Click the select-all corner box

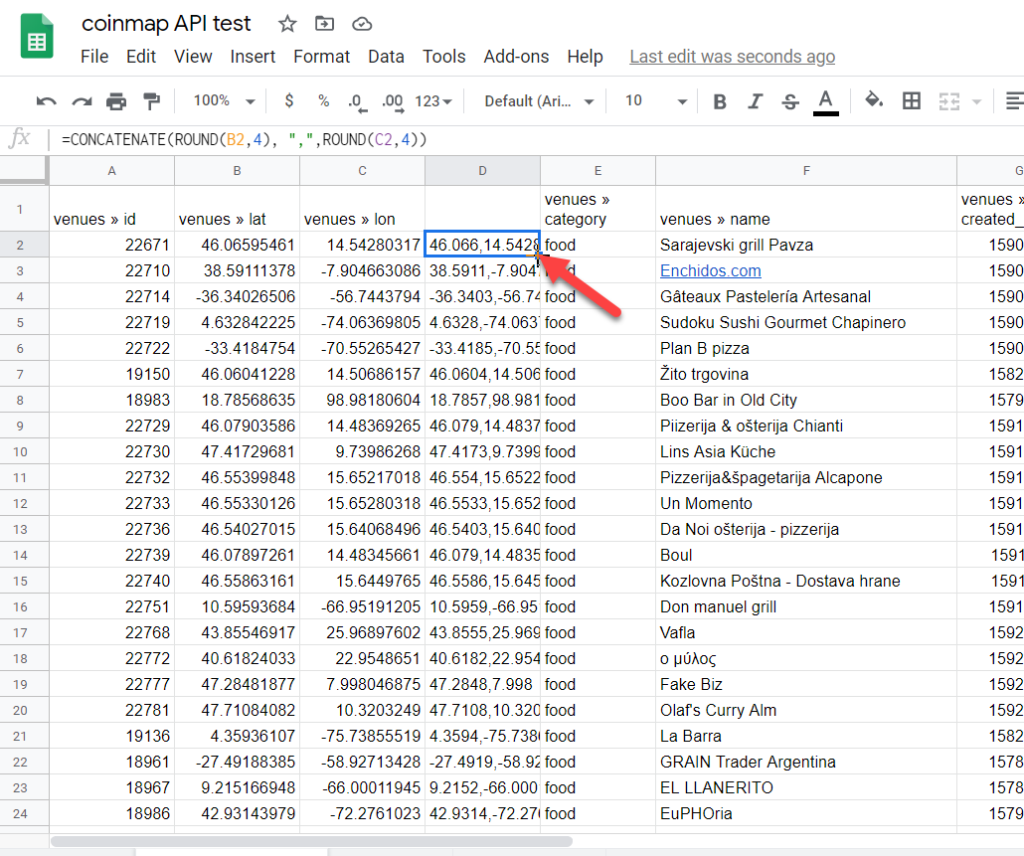[24, 171]
